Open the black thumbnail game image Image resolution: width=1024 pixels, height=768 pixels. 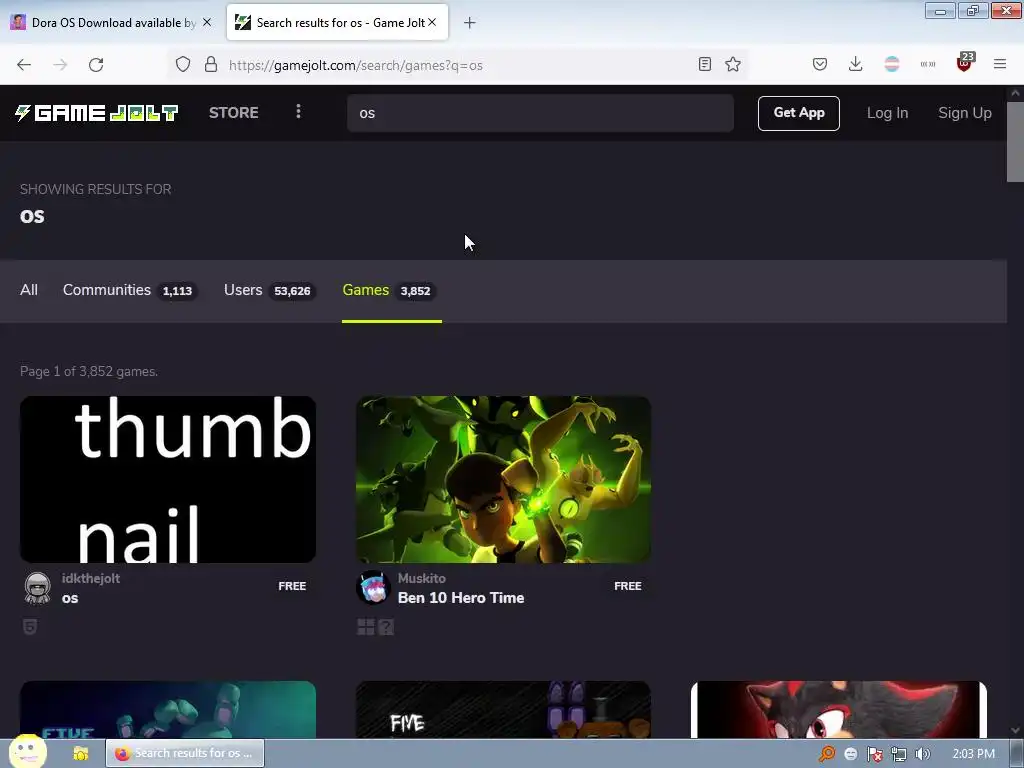pyautogui.click(x=168, y=479)
